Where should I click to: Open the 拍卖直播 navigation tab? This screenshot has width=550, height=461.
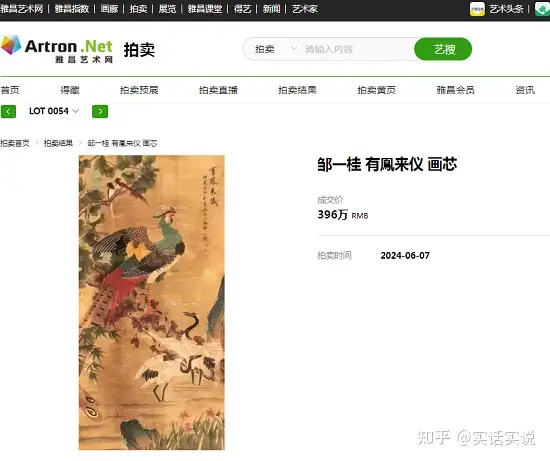pos(218,90)
